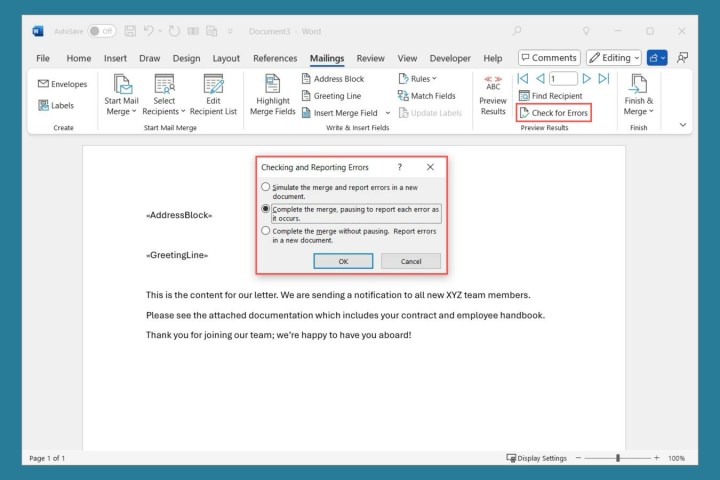The width and height of the screenshot is (720, 480).
Task: Select Simulate the merge radio option
Action: point(265,187)
